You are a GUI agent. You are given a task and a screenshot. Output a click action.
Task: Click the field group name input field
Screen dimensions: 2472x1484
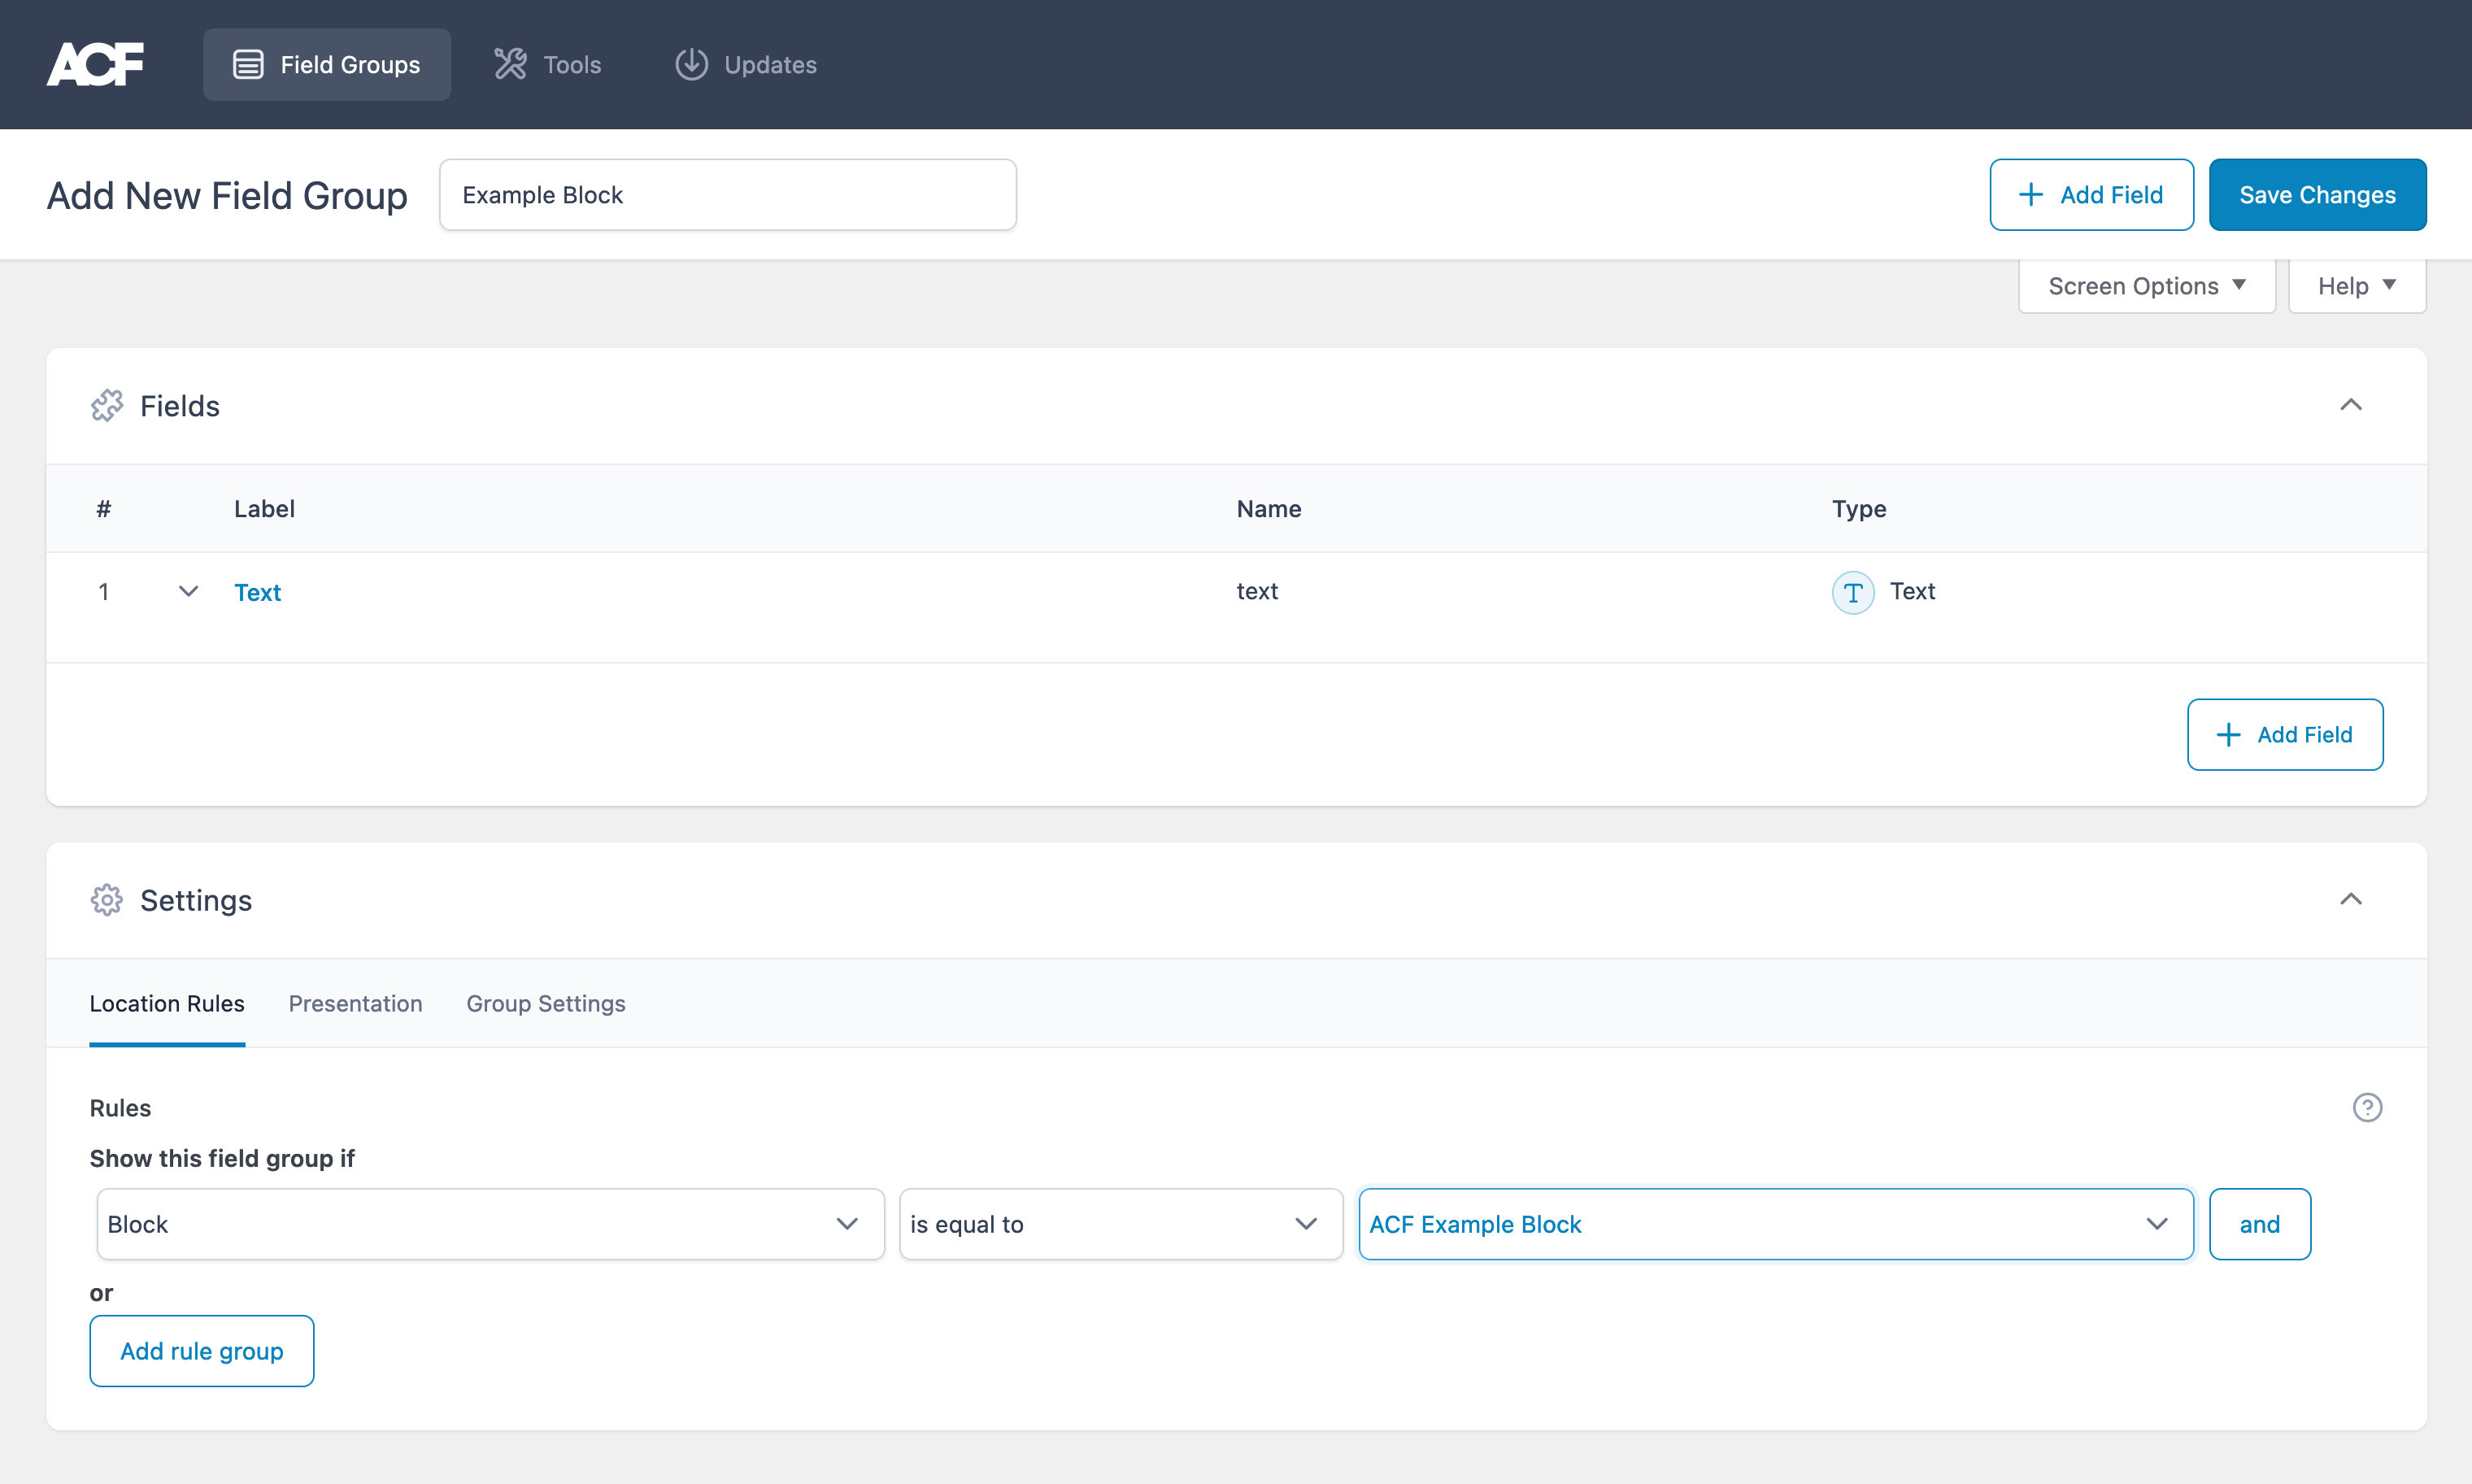point(725,194)
